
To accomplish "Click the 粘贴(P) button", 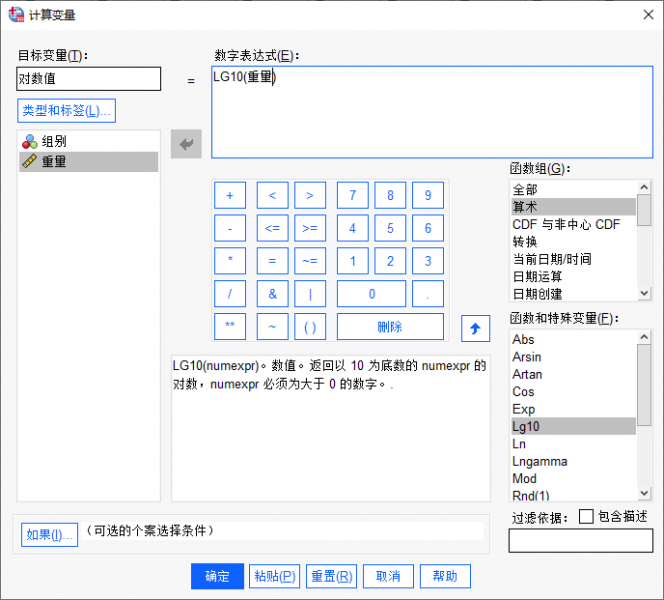I will (274, 576).
